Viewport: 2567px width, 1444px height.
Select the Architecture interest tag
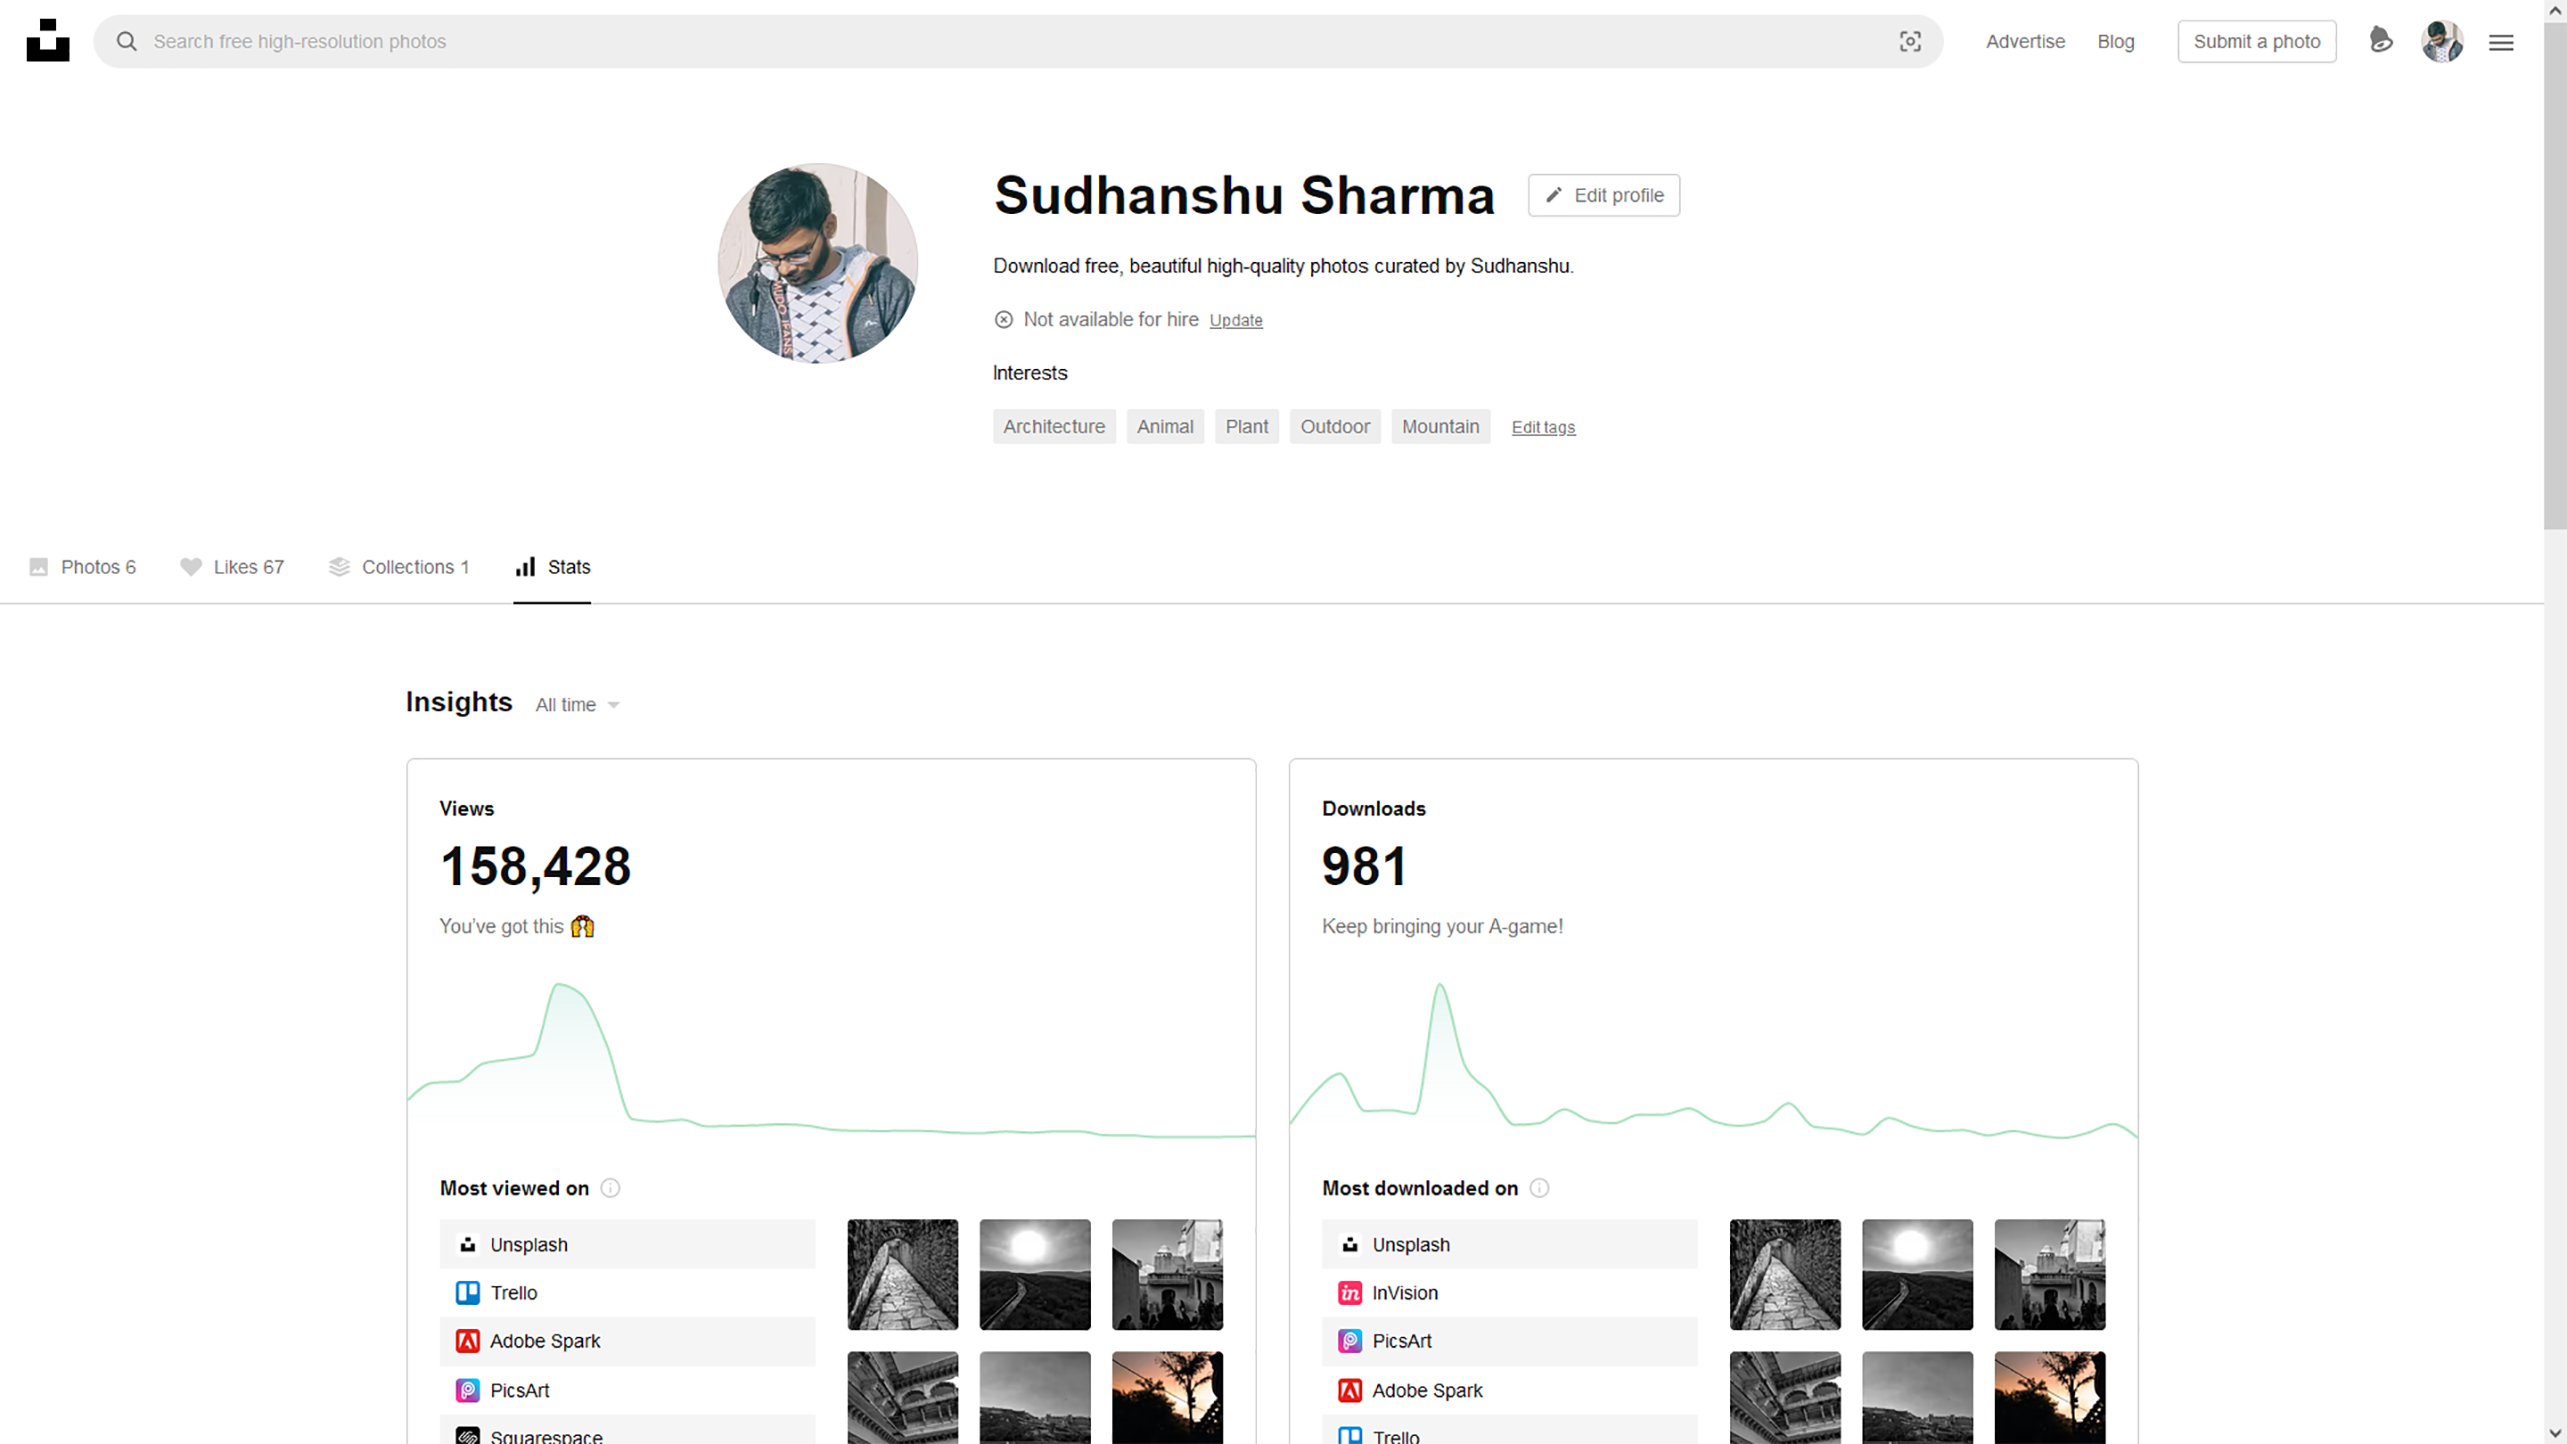tap(1053, 426)
